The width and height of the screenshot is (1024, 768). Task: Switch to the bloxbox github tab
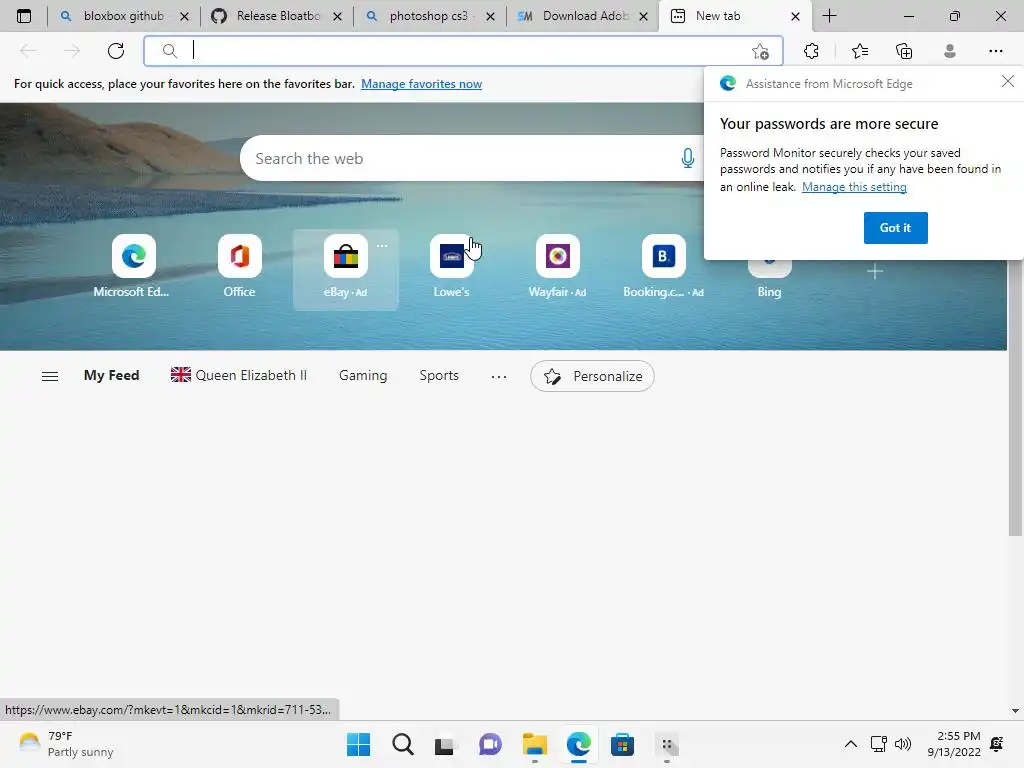click(123, 16)
